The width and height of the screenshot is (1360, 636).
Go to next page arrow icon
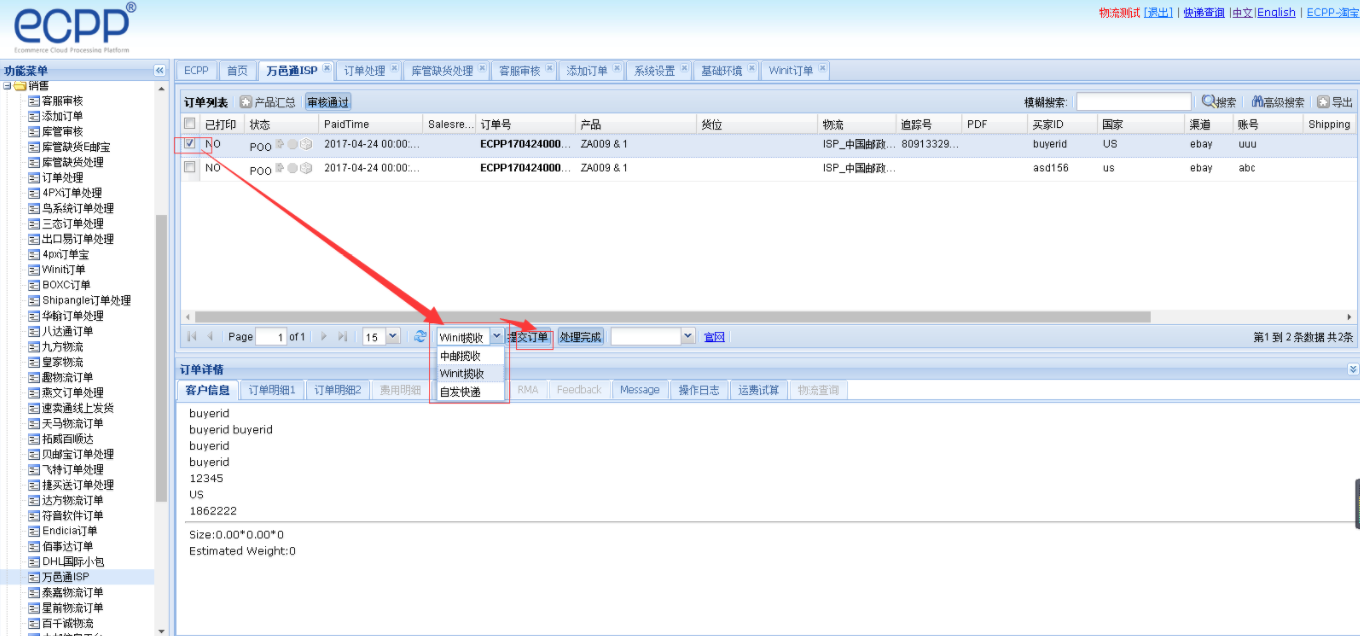click(x=323, y=337)
